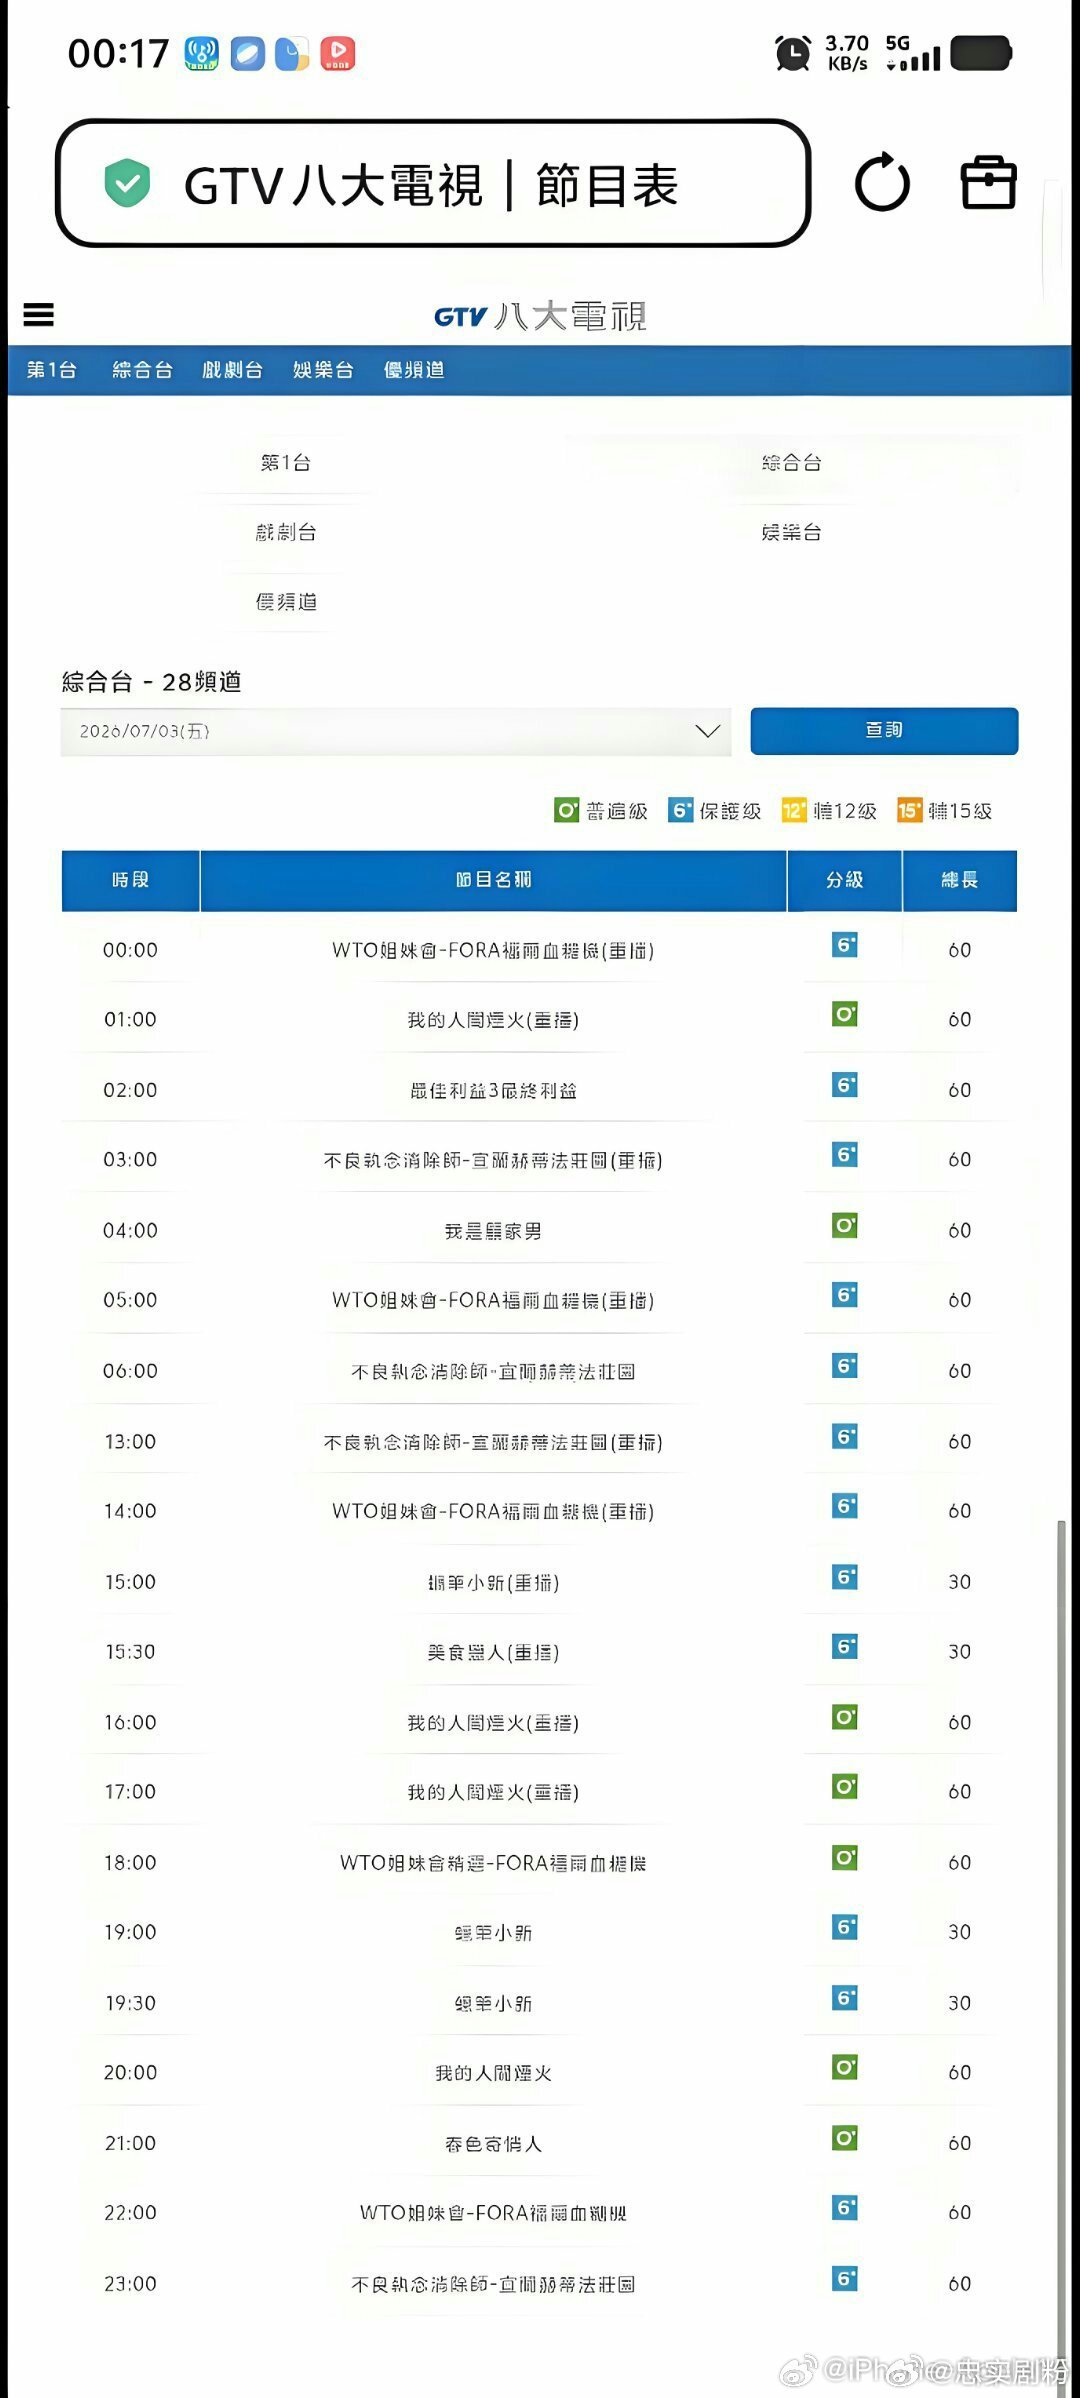Viewport: 1080px width, 2398px height.
Task: Tap the 13:00 time cell
Action: (131, 1442)
